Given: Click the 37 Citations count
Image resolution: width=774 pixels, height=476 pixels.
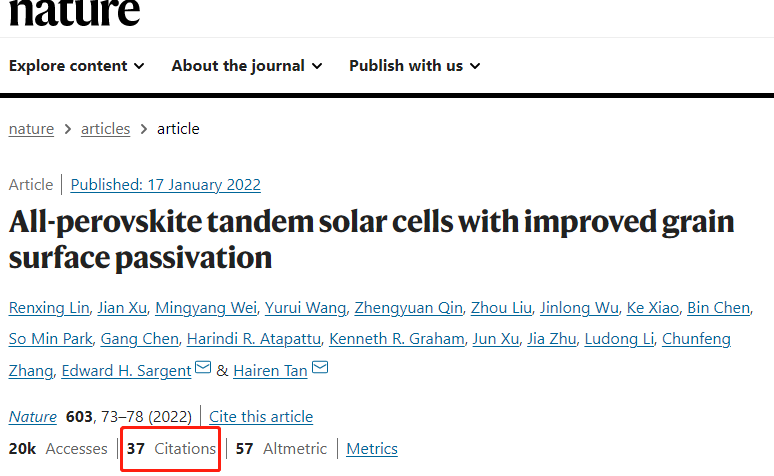Looking at the screenshot, I should (x=171, y=449).
